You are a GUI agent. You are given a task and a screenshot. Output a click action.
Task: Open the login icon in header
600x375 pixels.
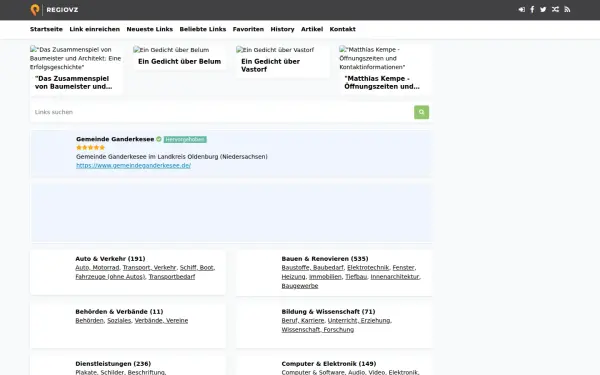(522, 10)
